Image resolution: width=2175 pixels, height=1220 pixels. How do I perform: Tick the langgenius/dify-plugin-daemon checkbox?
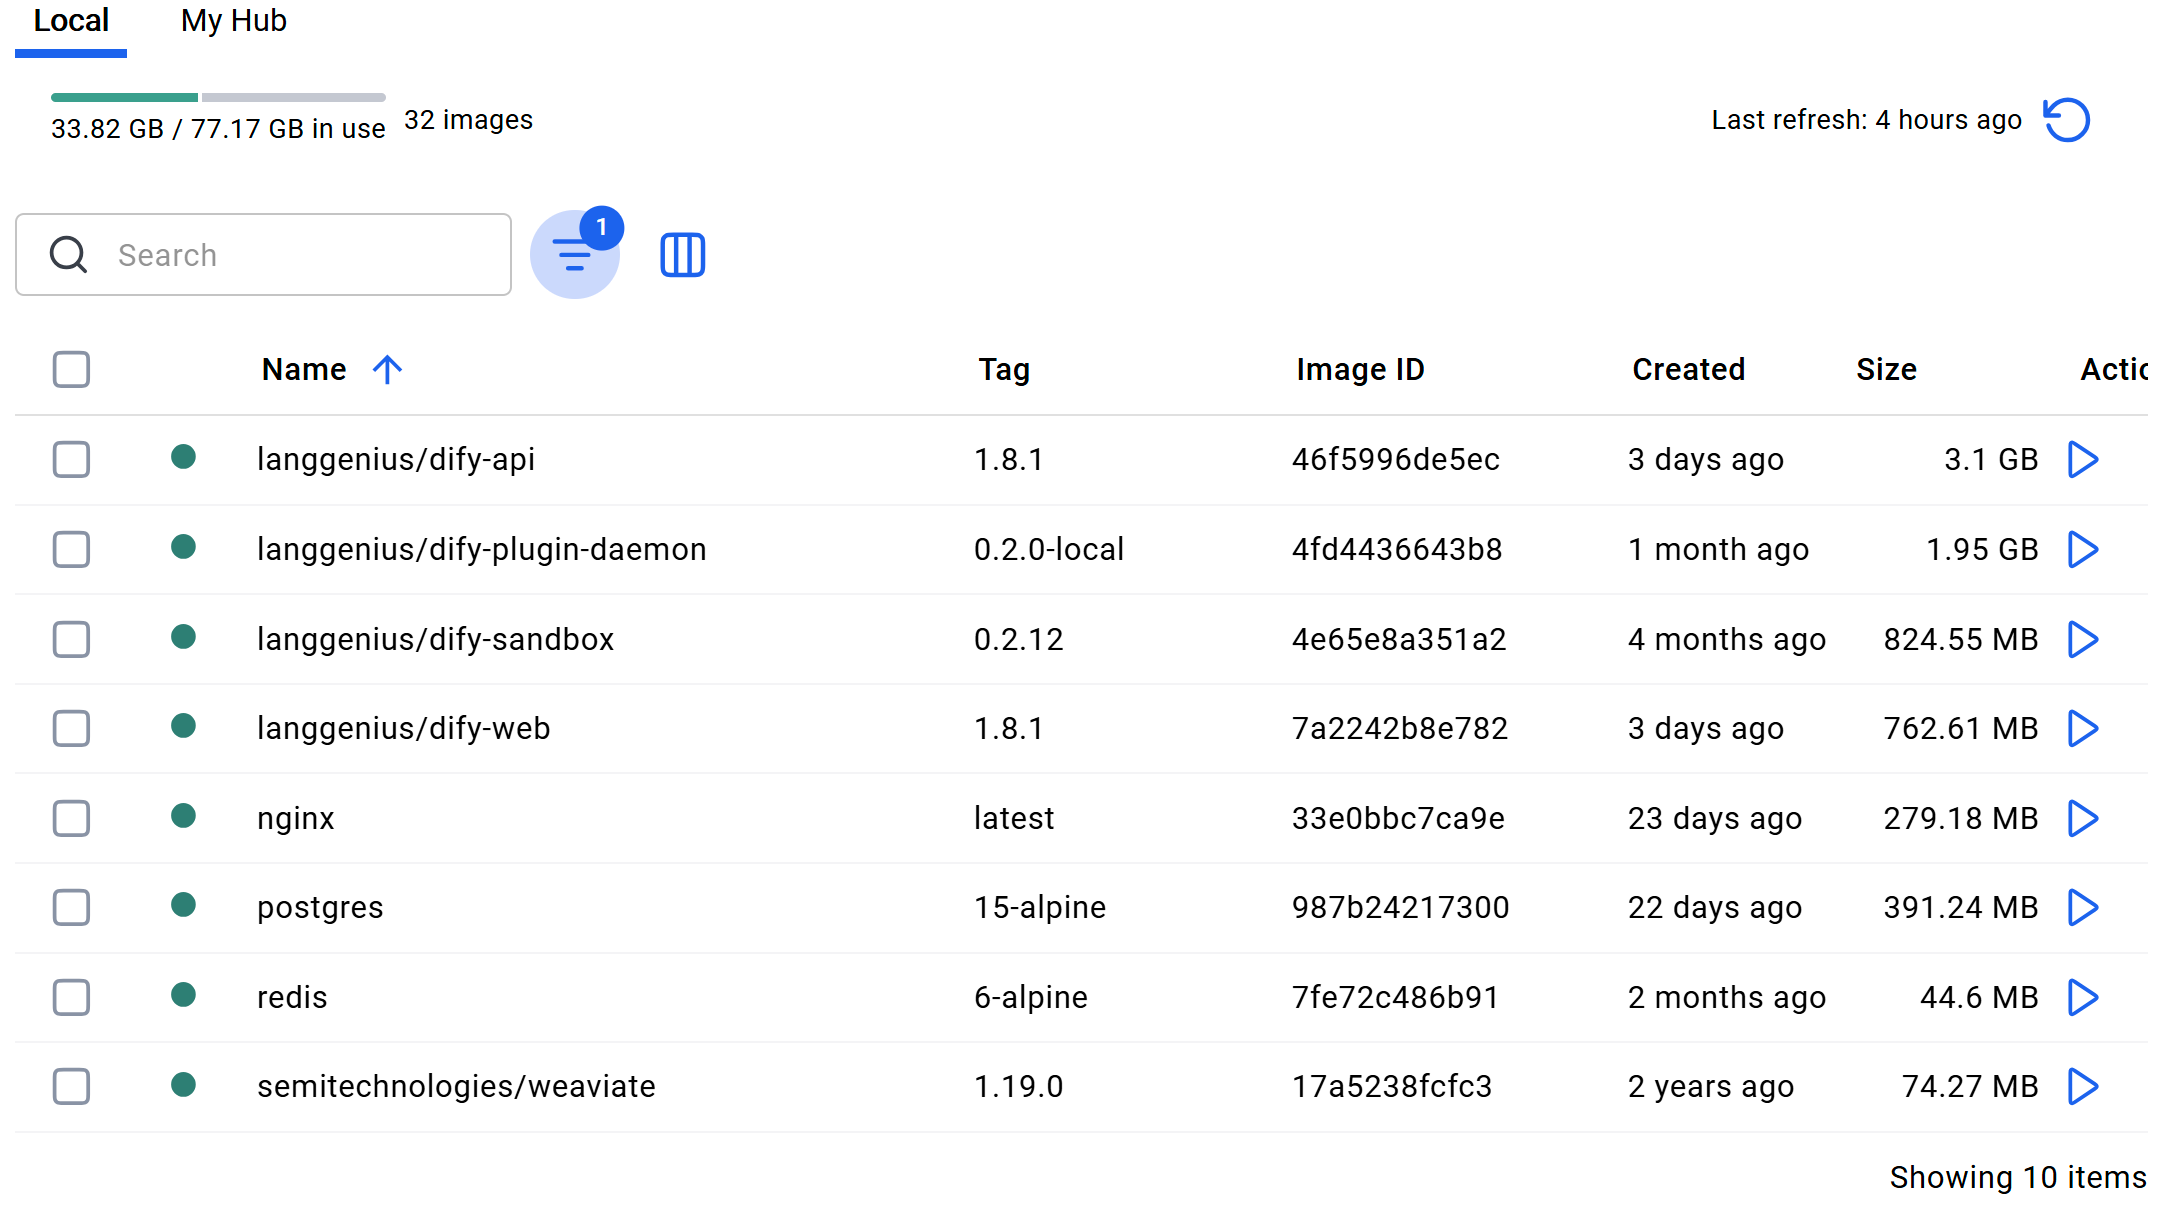click(71, 550)
